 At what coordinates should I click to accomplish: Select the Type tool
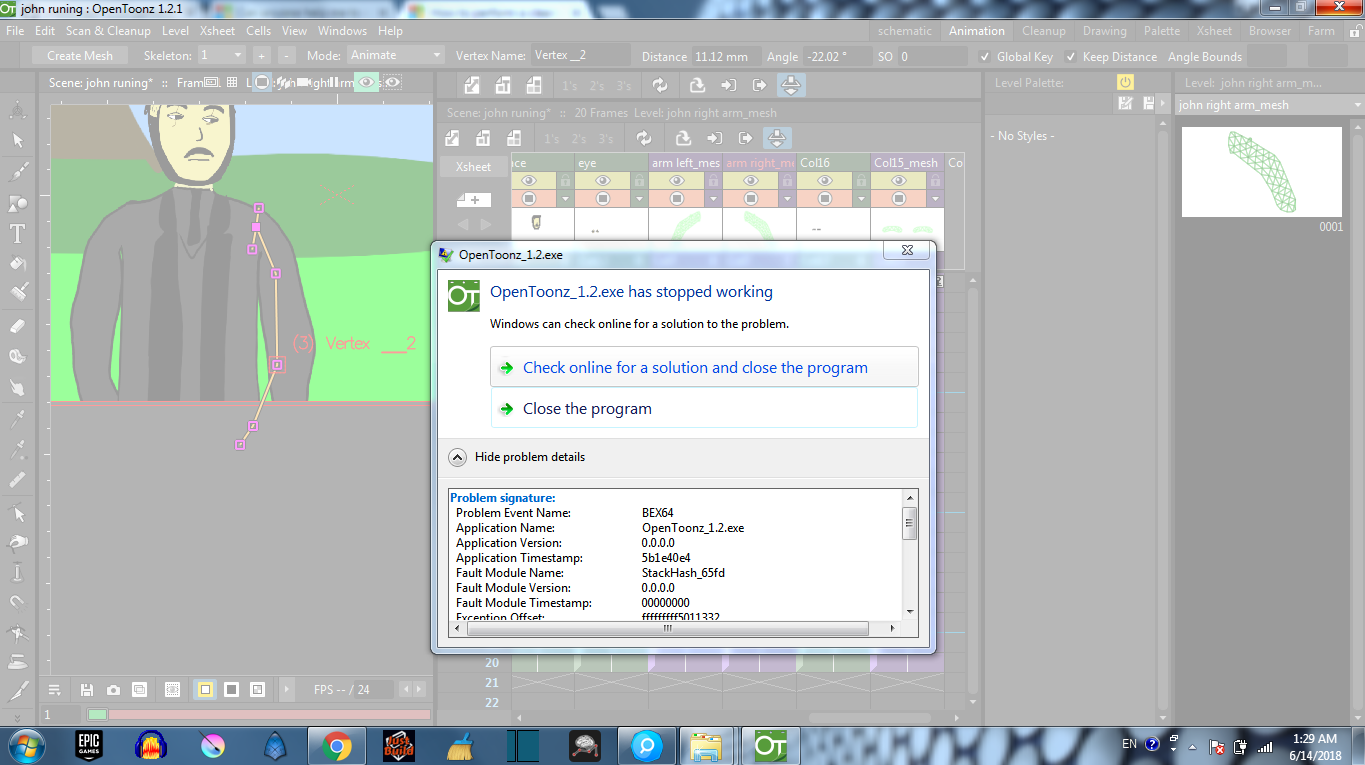[15, 234]
